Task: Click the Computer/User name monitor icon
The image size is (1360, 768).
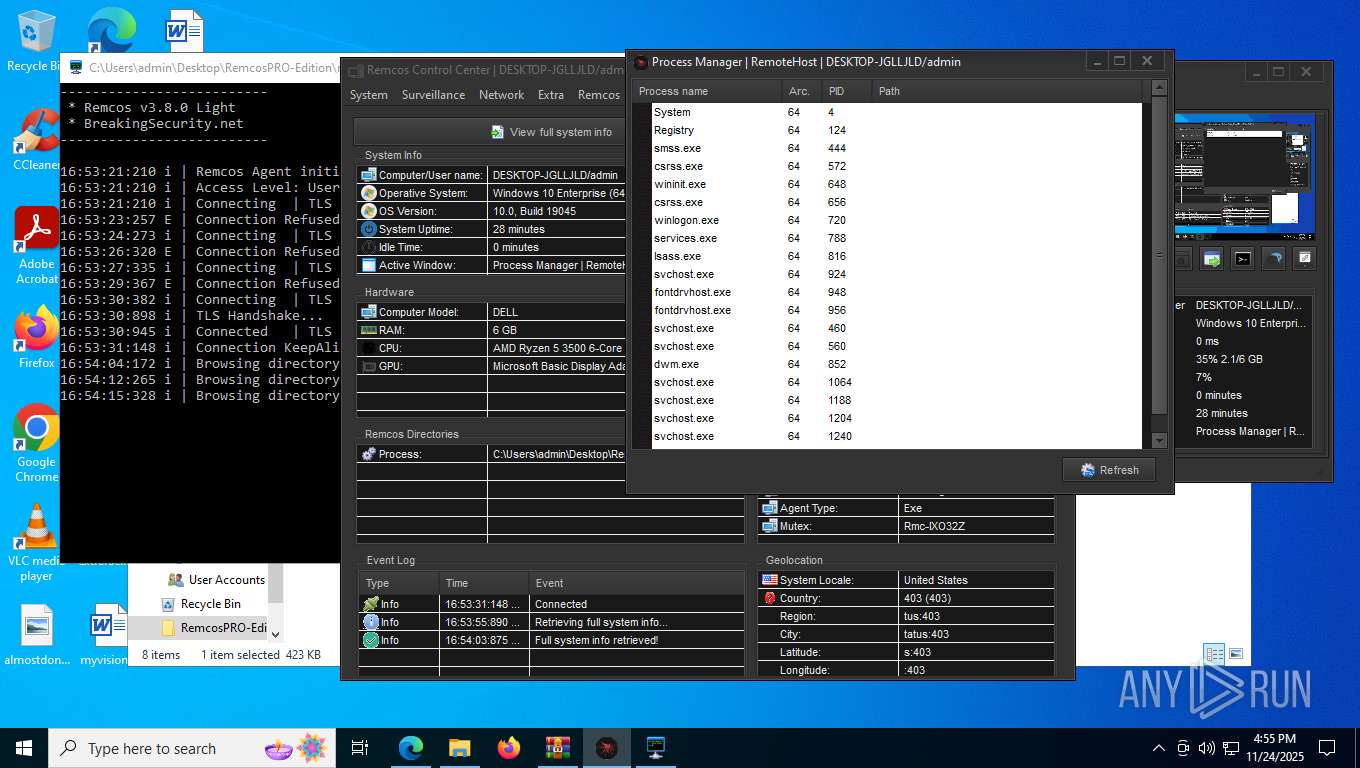Action: (x=369, y=175)
